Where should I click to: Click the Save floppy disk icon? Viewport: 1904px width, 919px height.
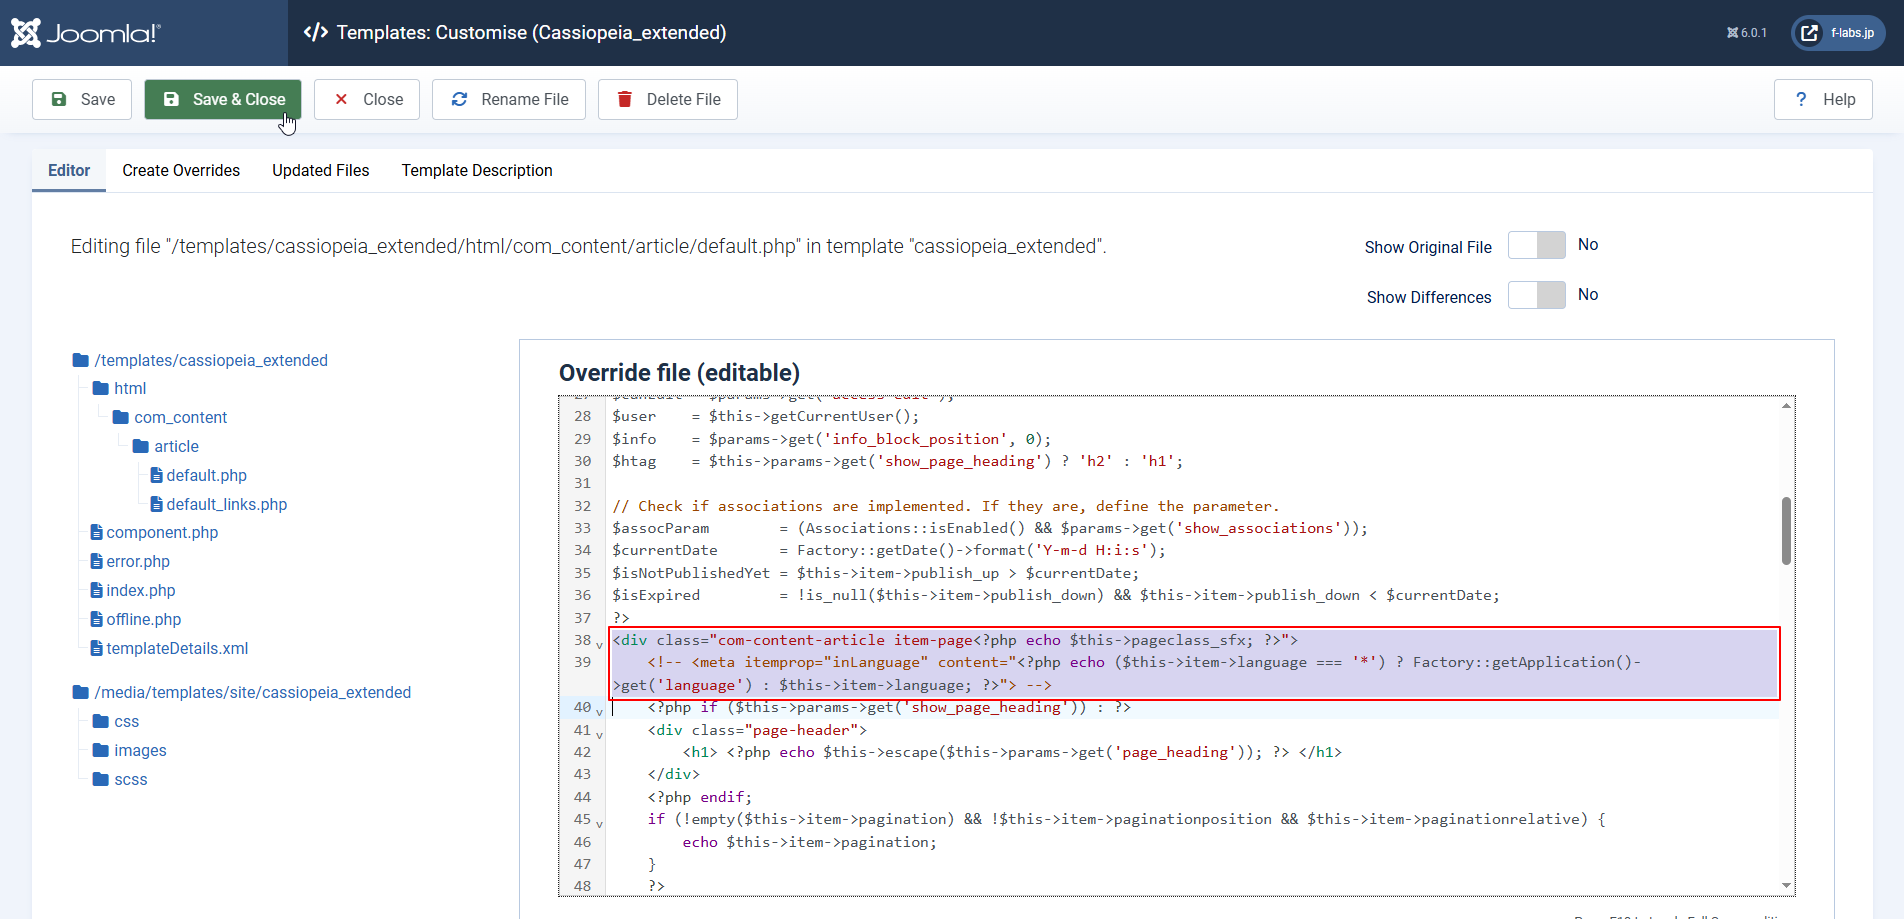[59, 99]
